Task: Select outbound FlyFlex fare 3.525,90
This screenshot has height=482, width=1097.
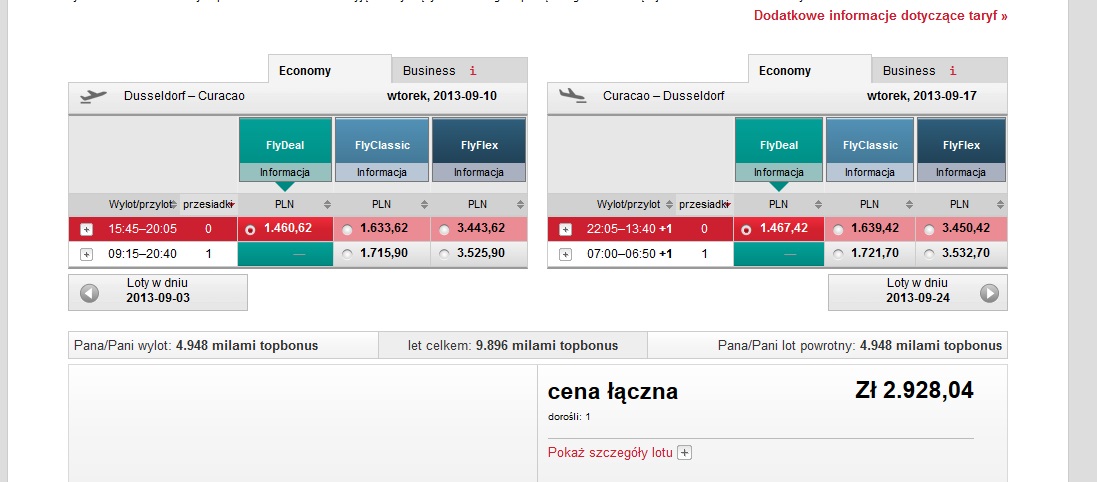Action: click(x=444, y=255)
